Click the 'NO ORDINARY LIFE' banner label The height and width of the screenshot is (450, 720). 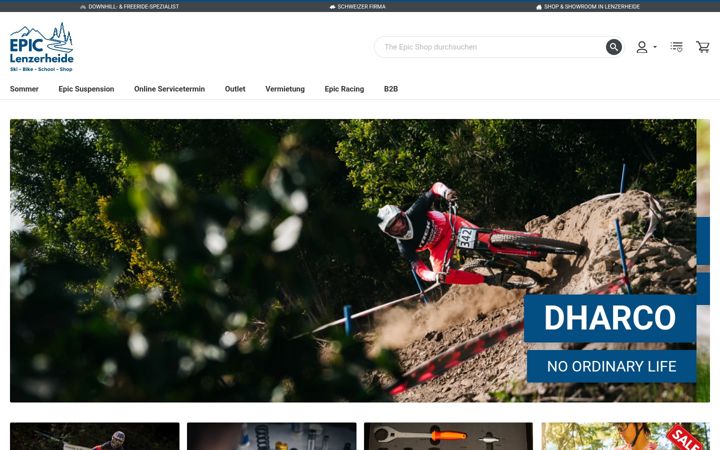tap(611, 366)
